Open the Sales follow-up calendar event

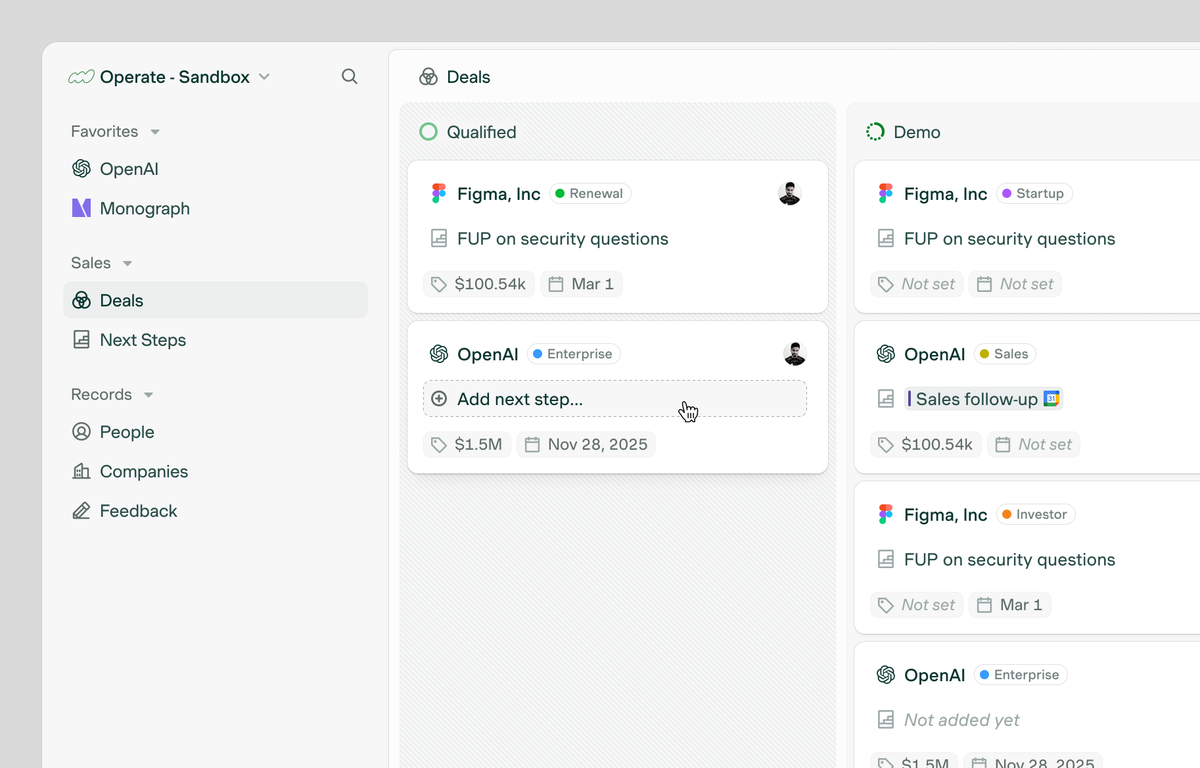tap(983, 399)
